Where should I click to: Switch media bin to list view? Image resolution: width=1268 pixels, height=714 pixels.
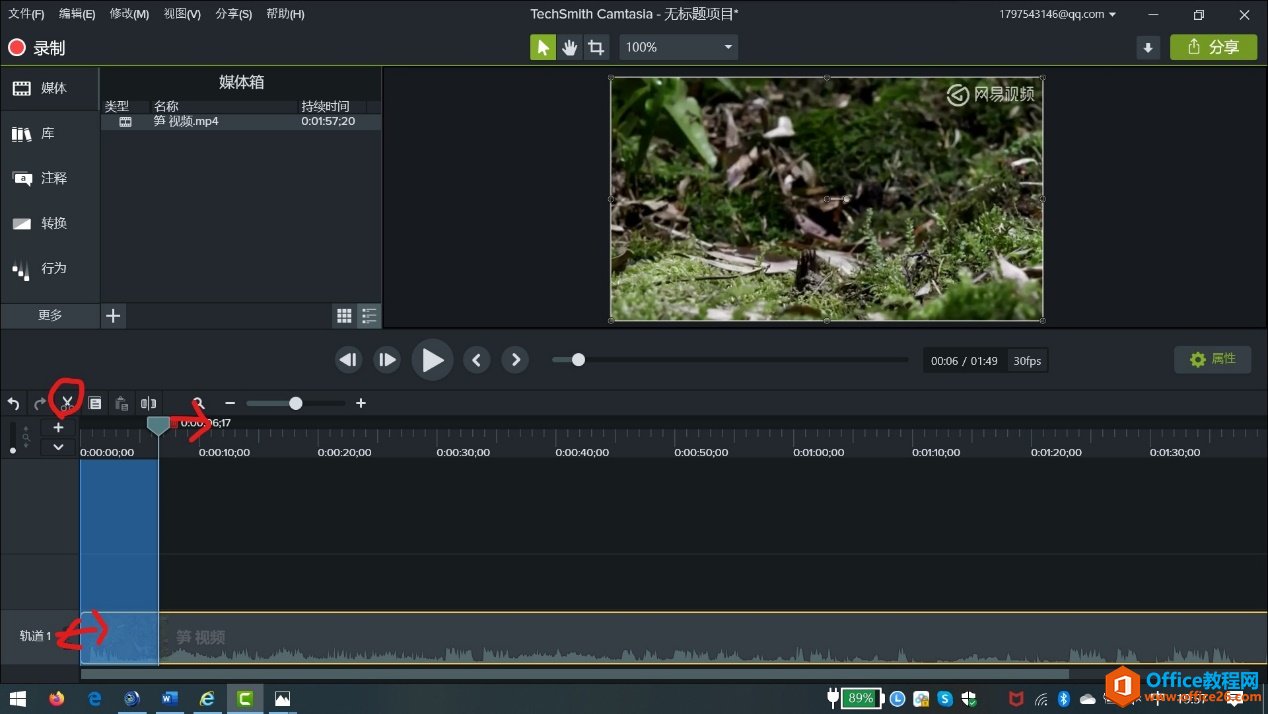pyautogui.click(x=369, y=316)
